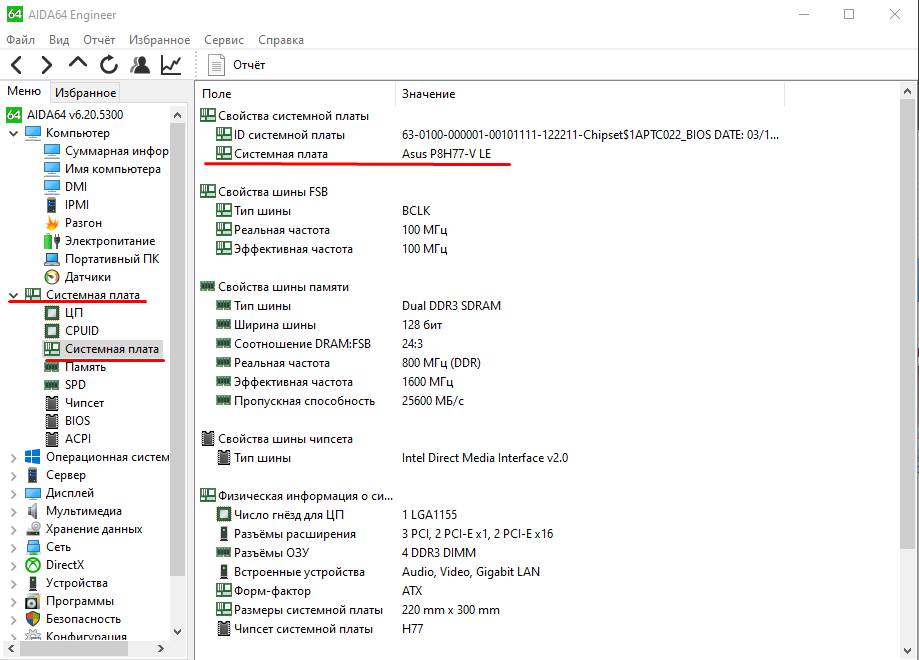Open the IPMI tree entry

(x=67, y=205)
